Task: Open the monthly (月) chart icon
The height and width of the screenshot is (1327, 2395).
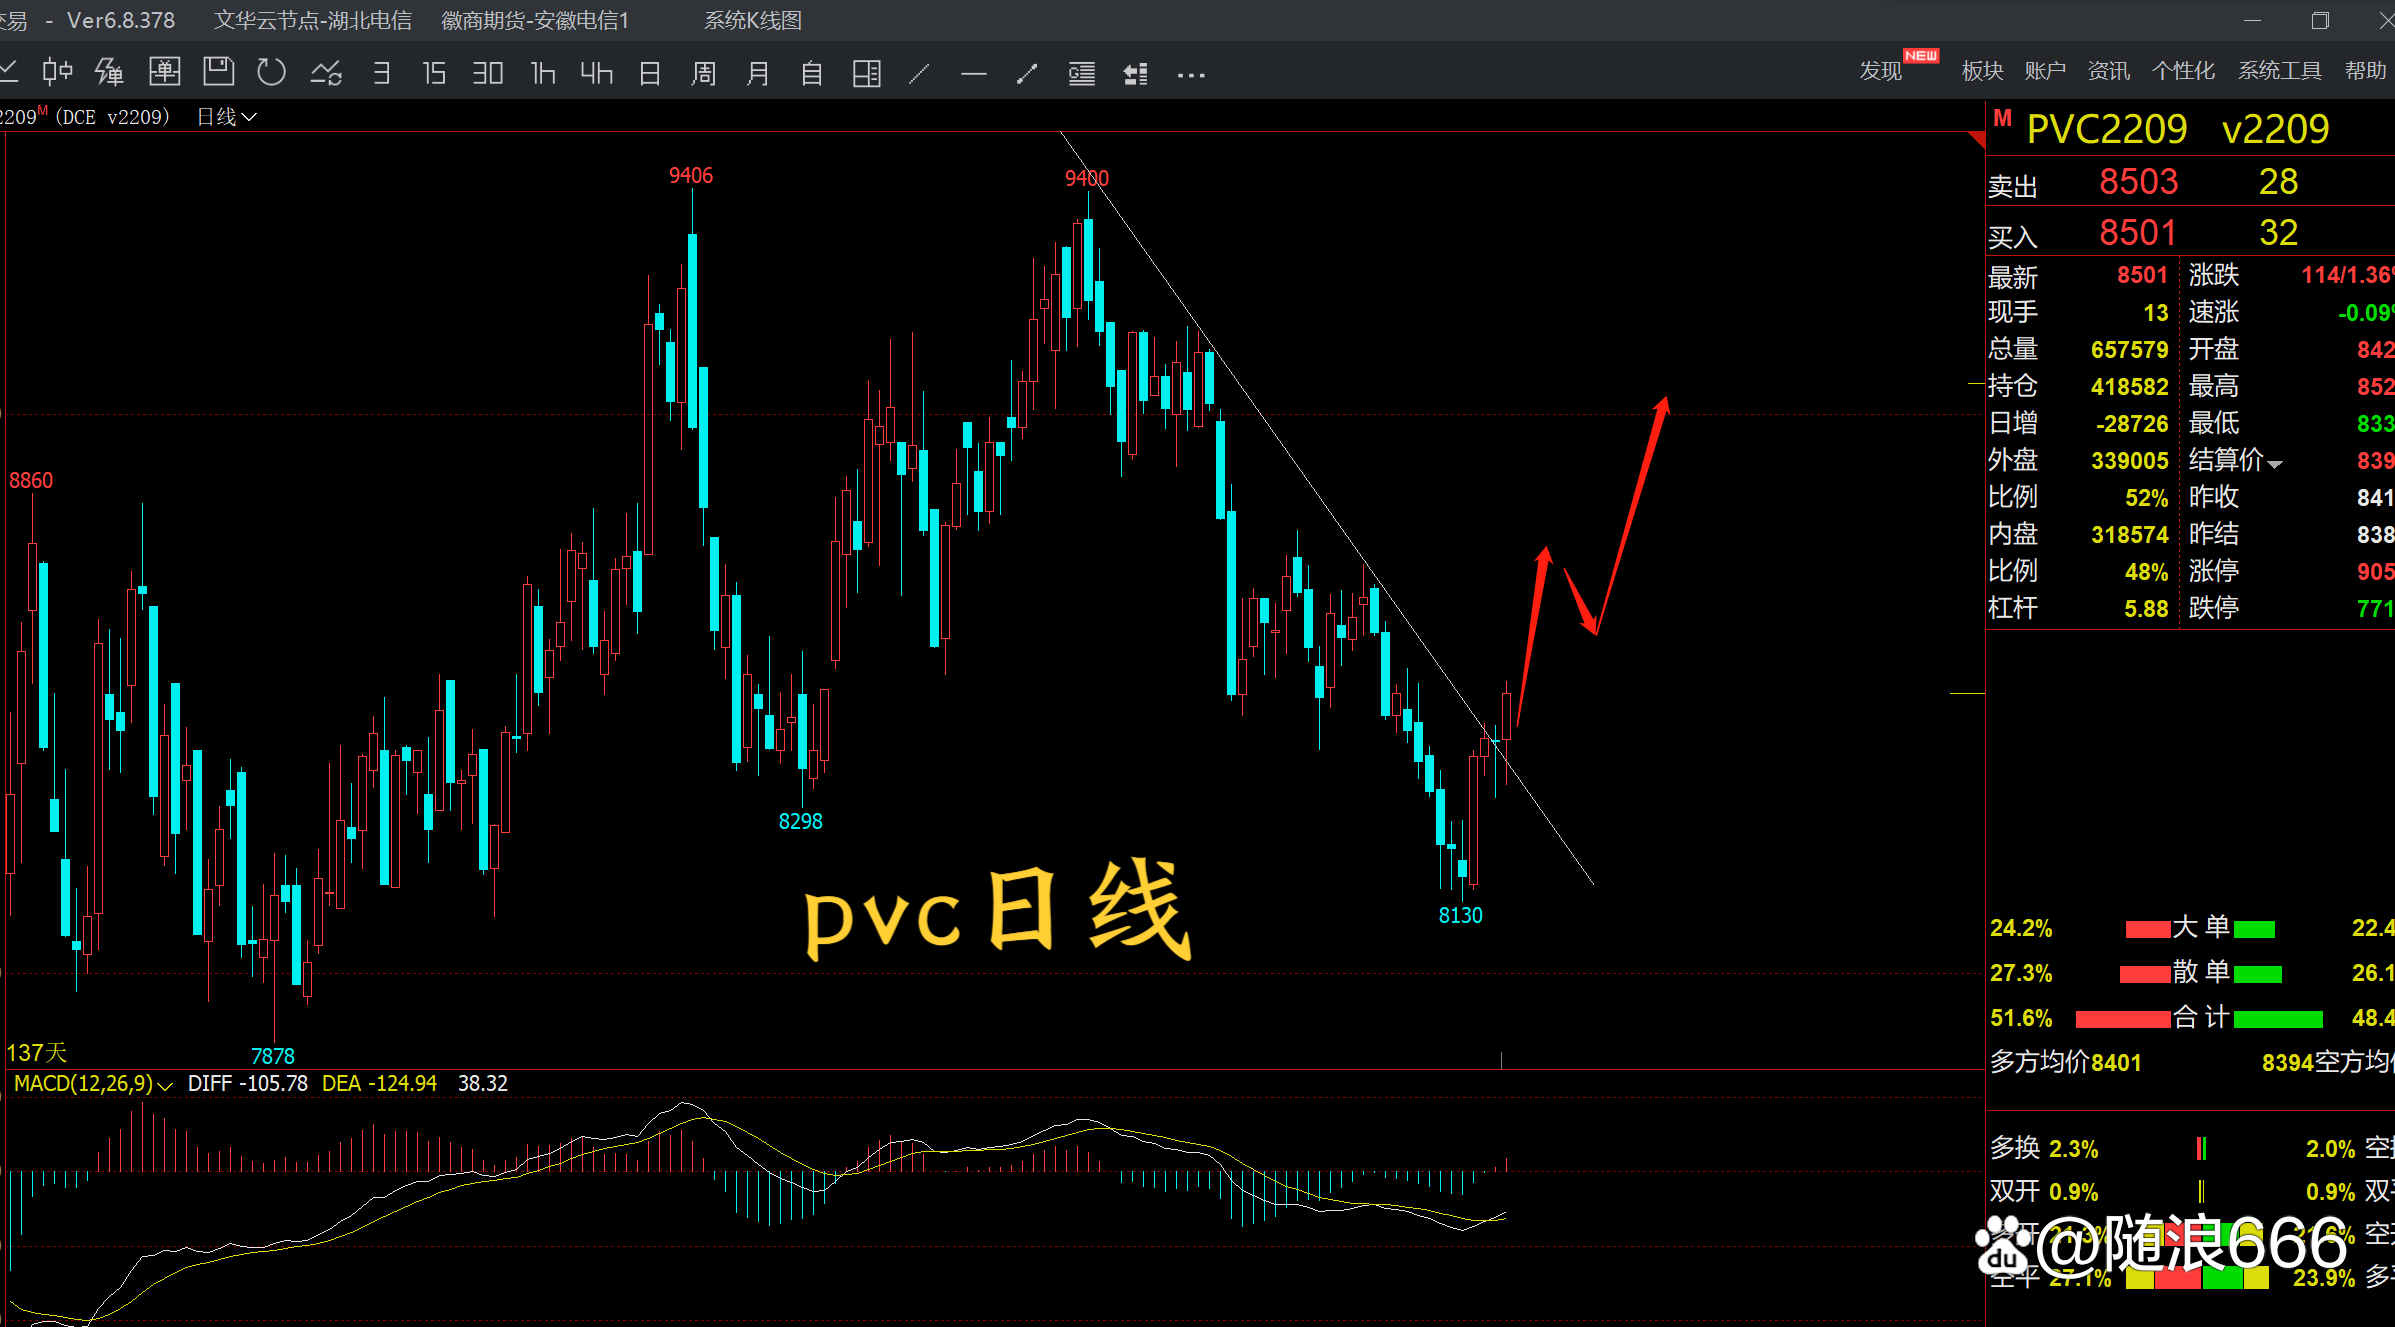Action: (758, 72)
